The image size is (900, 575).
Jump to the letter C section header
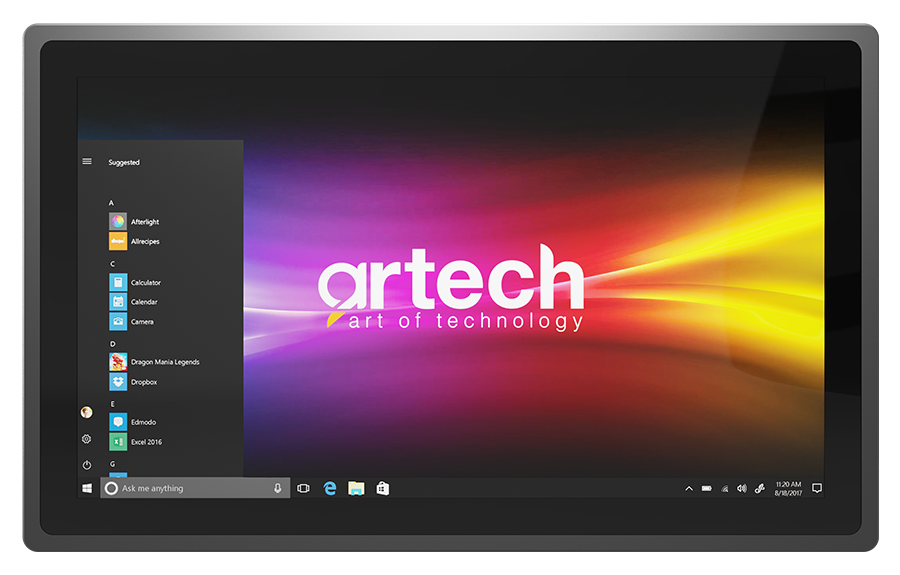pyautogui.click(x=112, y=264)
